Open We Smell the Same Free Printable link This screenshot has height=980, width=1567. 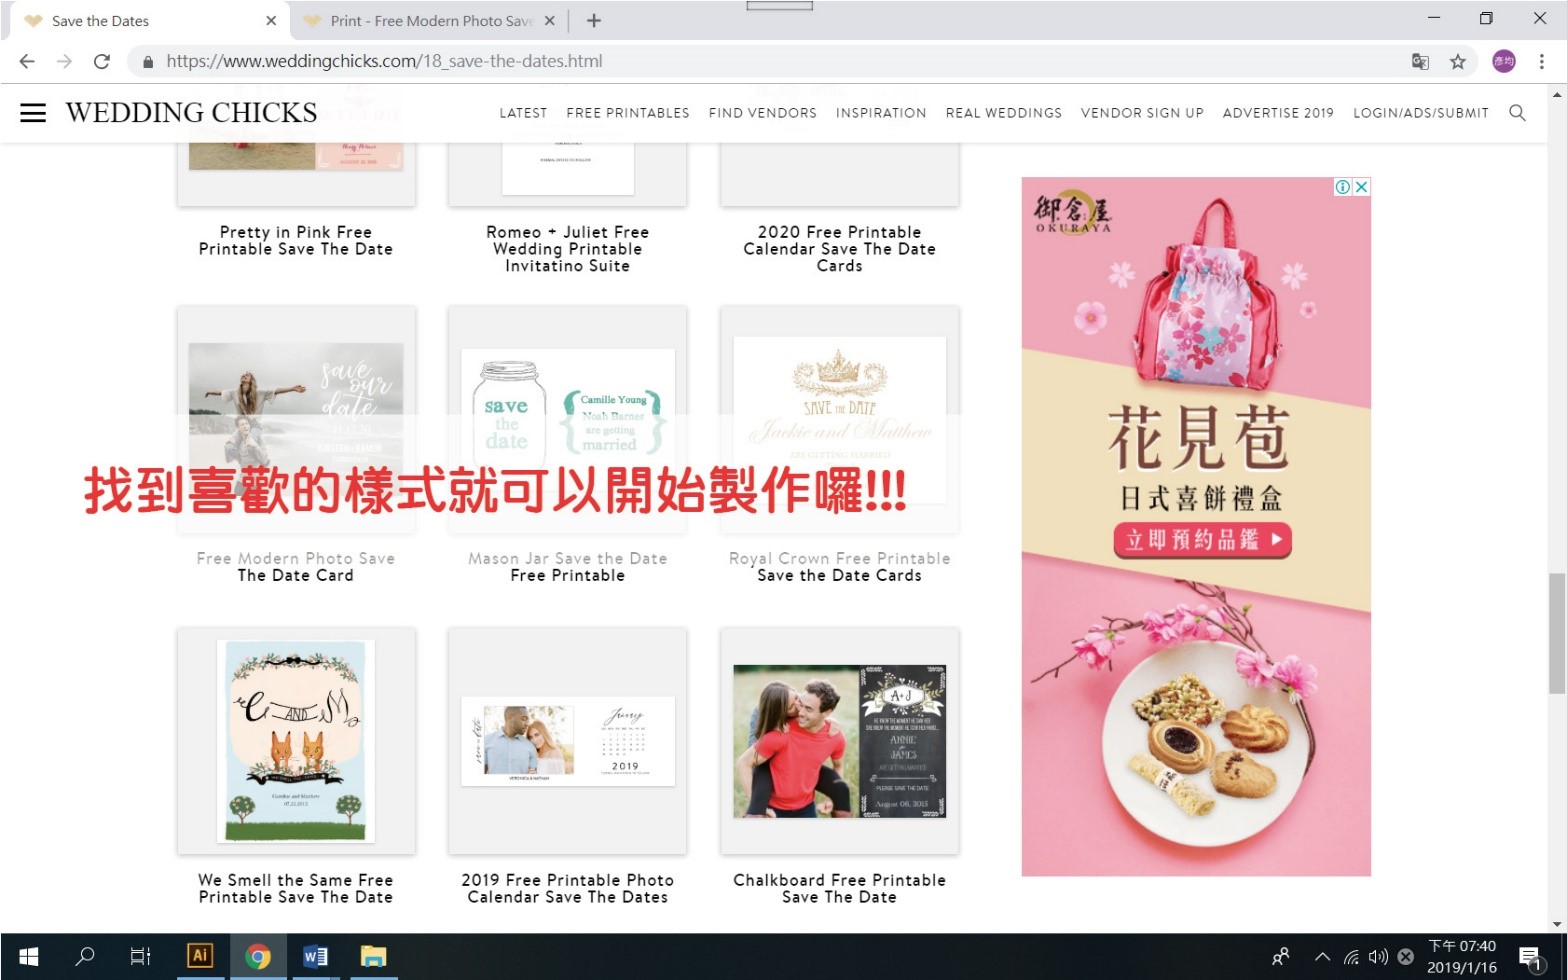pyautogui.click(x=296, y=889)
